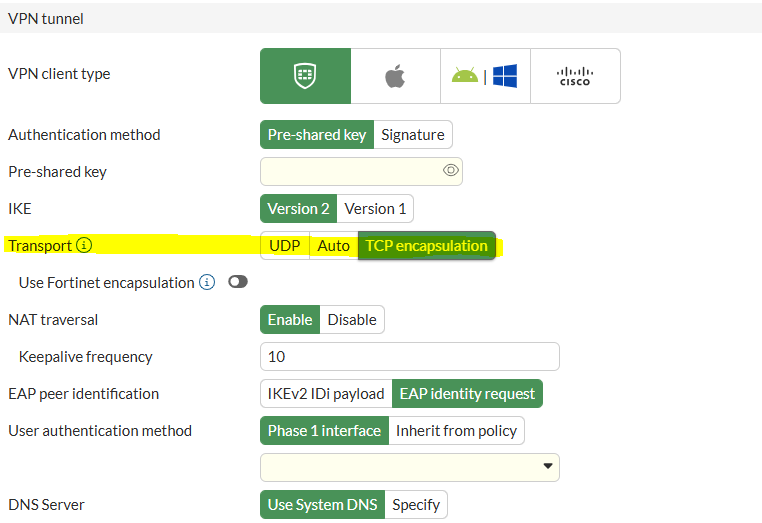Click info icon beside Use Fortinet encapsulation

pyautogui.click(x=207, y=283)
